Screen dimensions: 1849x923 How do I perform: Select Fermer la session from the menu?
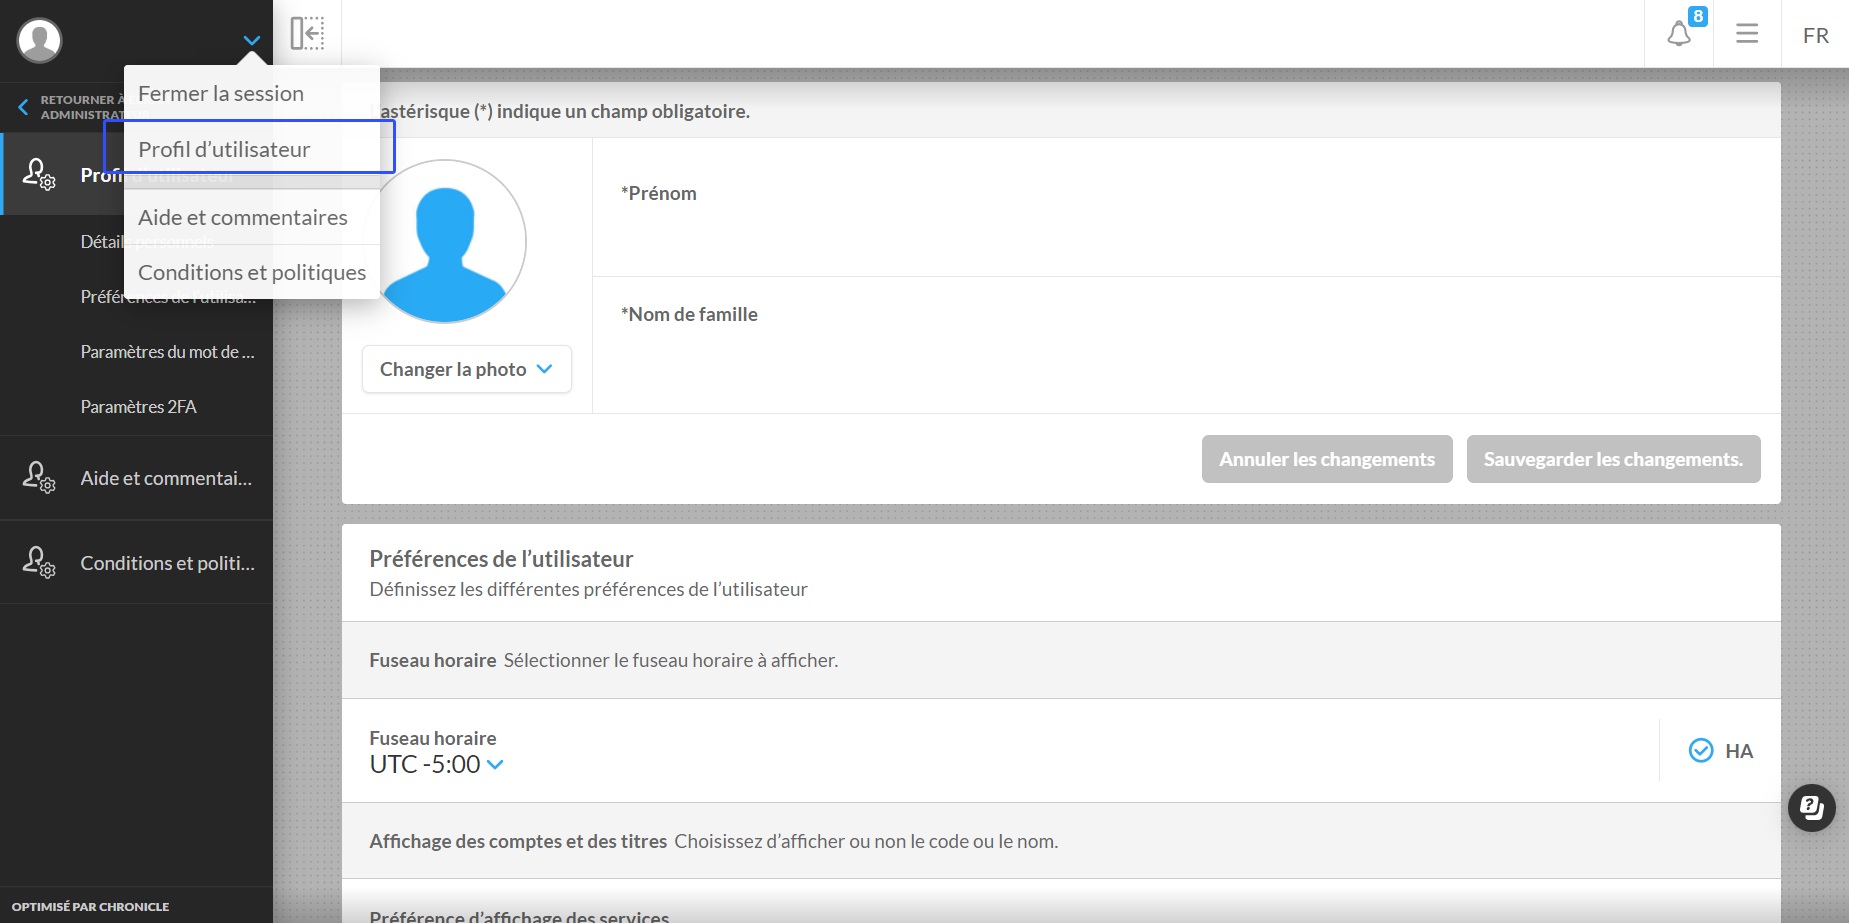[x=221, y=94]
